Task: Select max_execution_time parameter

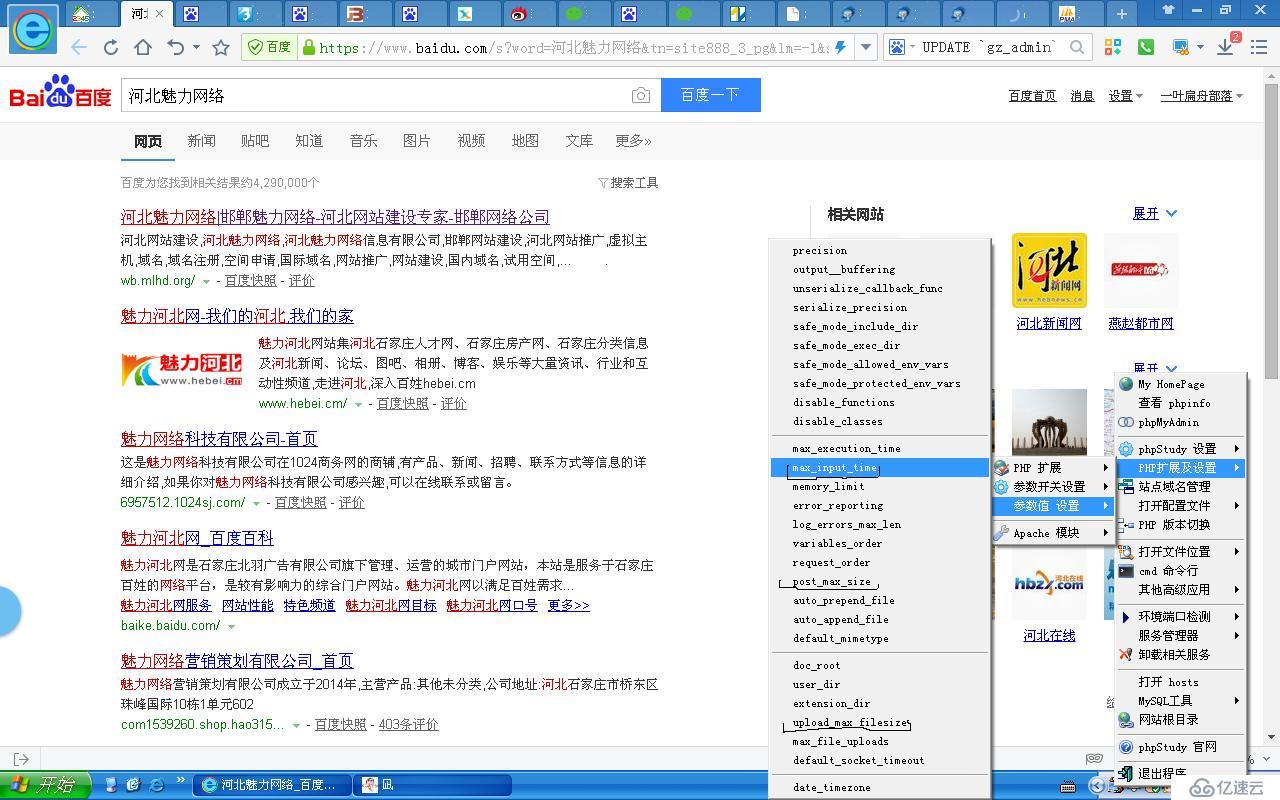Action: pyautogui.click(x=880, y=449)
